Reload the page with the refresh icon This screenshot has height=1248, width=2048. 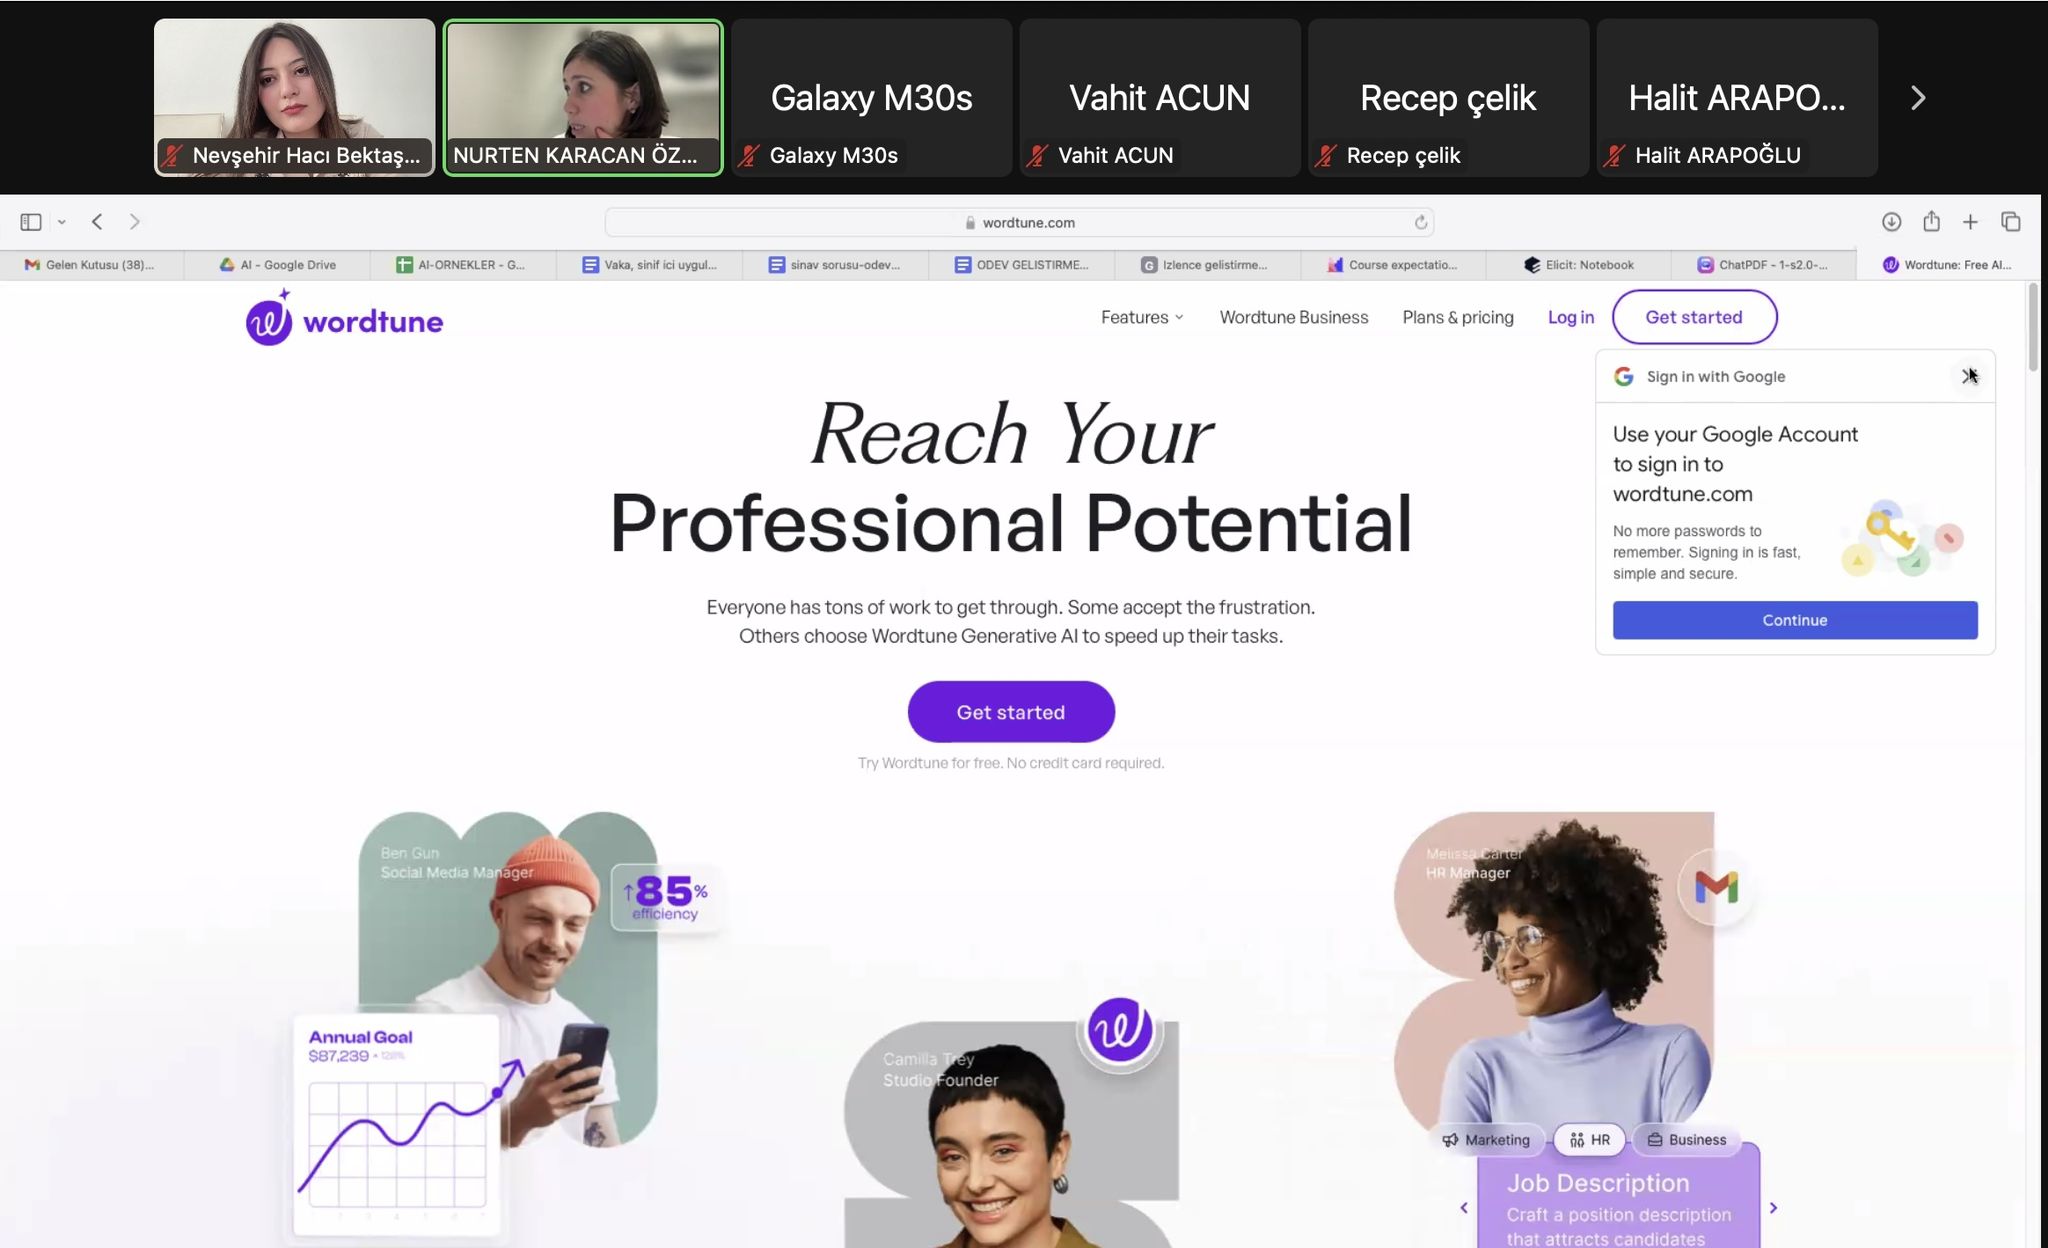click(1420, 222)
